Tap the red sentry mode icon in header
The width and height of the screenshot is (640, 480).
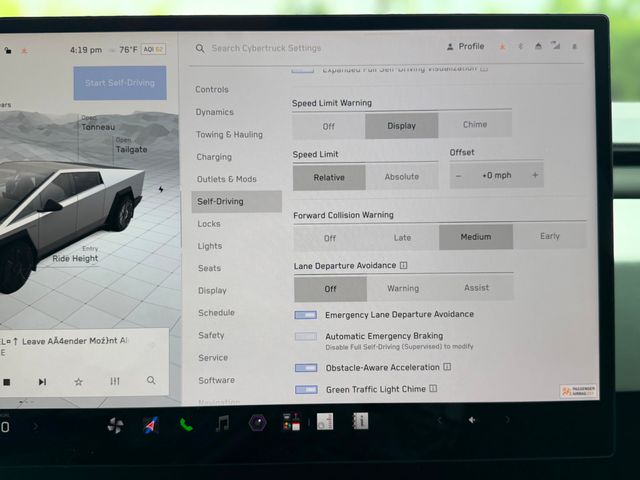(502, 47)
